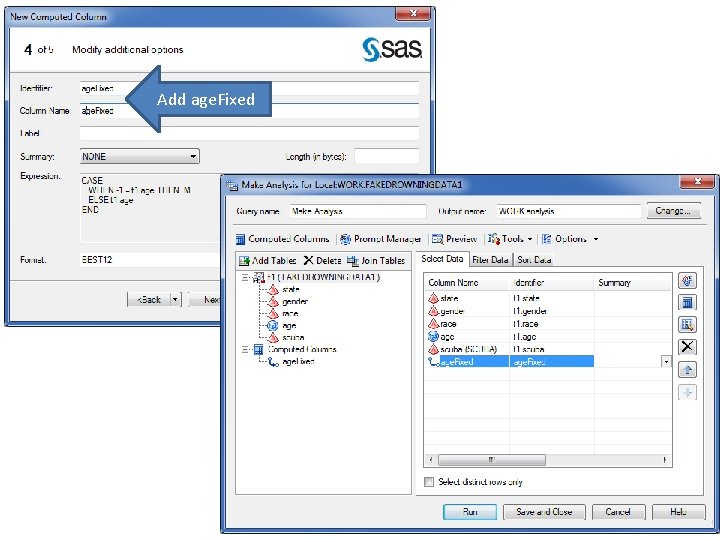Click the black X remove column icon
Screen dimensions: 720x540
coord(687,347)
